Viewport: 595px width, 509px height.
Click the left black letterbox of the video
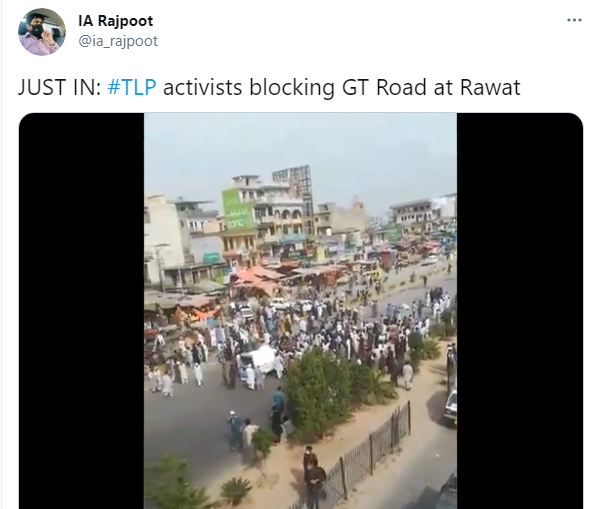(x=82, y=310)
